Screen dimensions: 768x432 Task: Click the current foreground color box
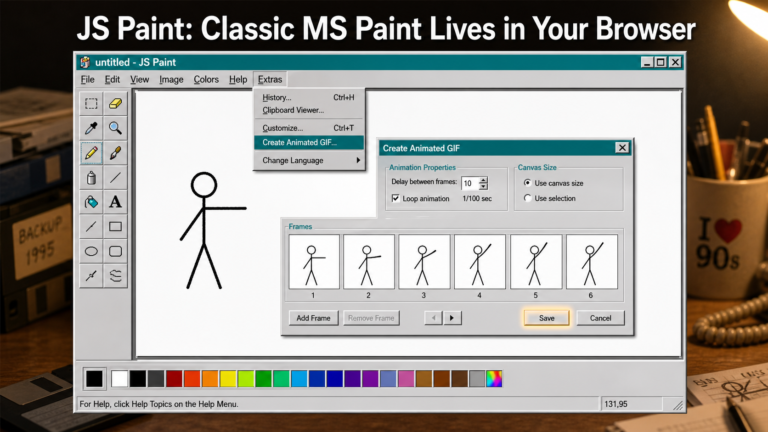(95, 379)
